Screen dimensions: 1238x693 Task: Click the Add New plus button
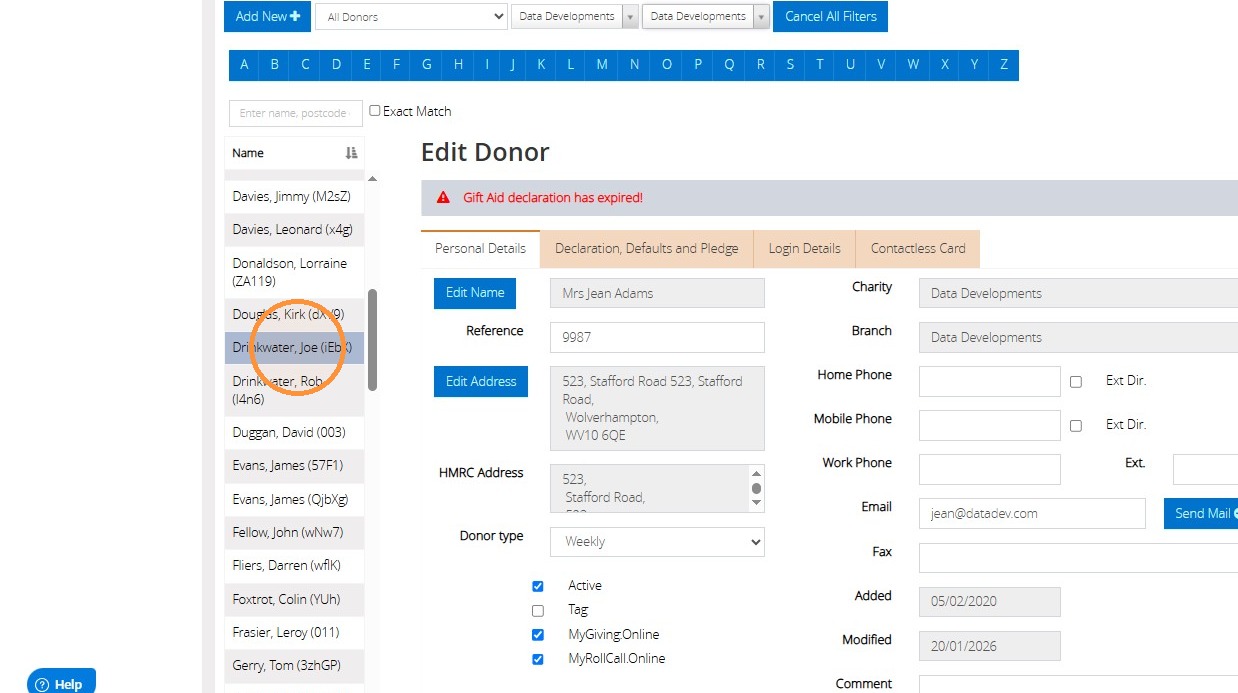pyautogui.click(x=267, y=16)
